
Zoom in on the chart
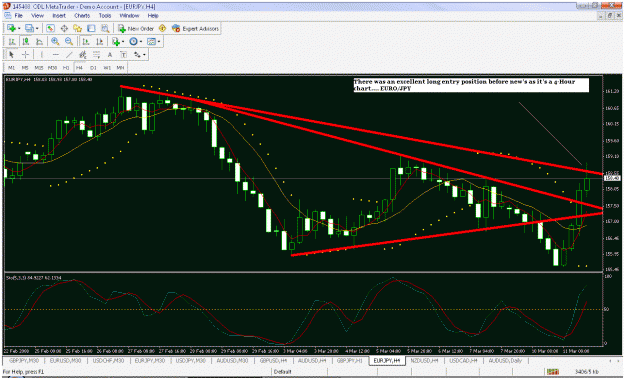[x=55, y=41]
